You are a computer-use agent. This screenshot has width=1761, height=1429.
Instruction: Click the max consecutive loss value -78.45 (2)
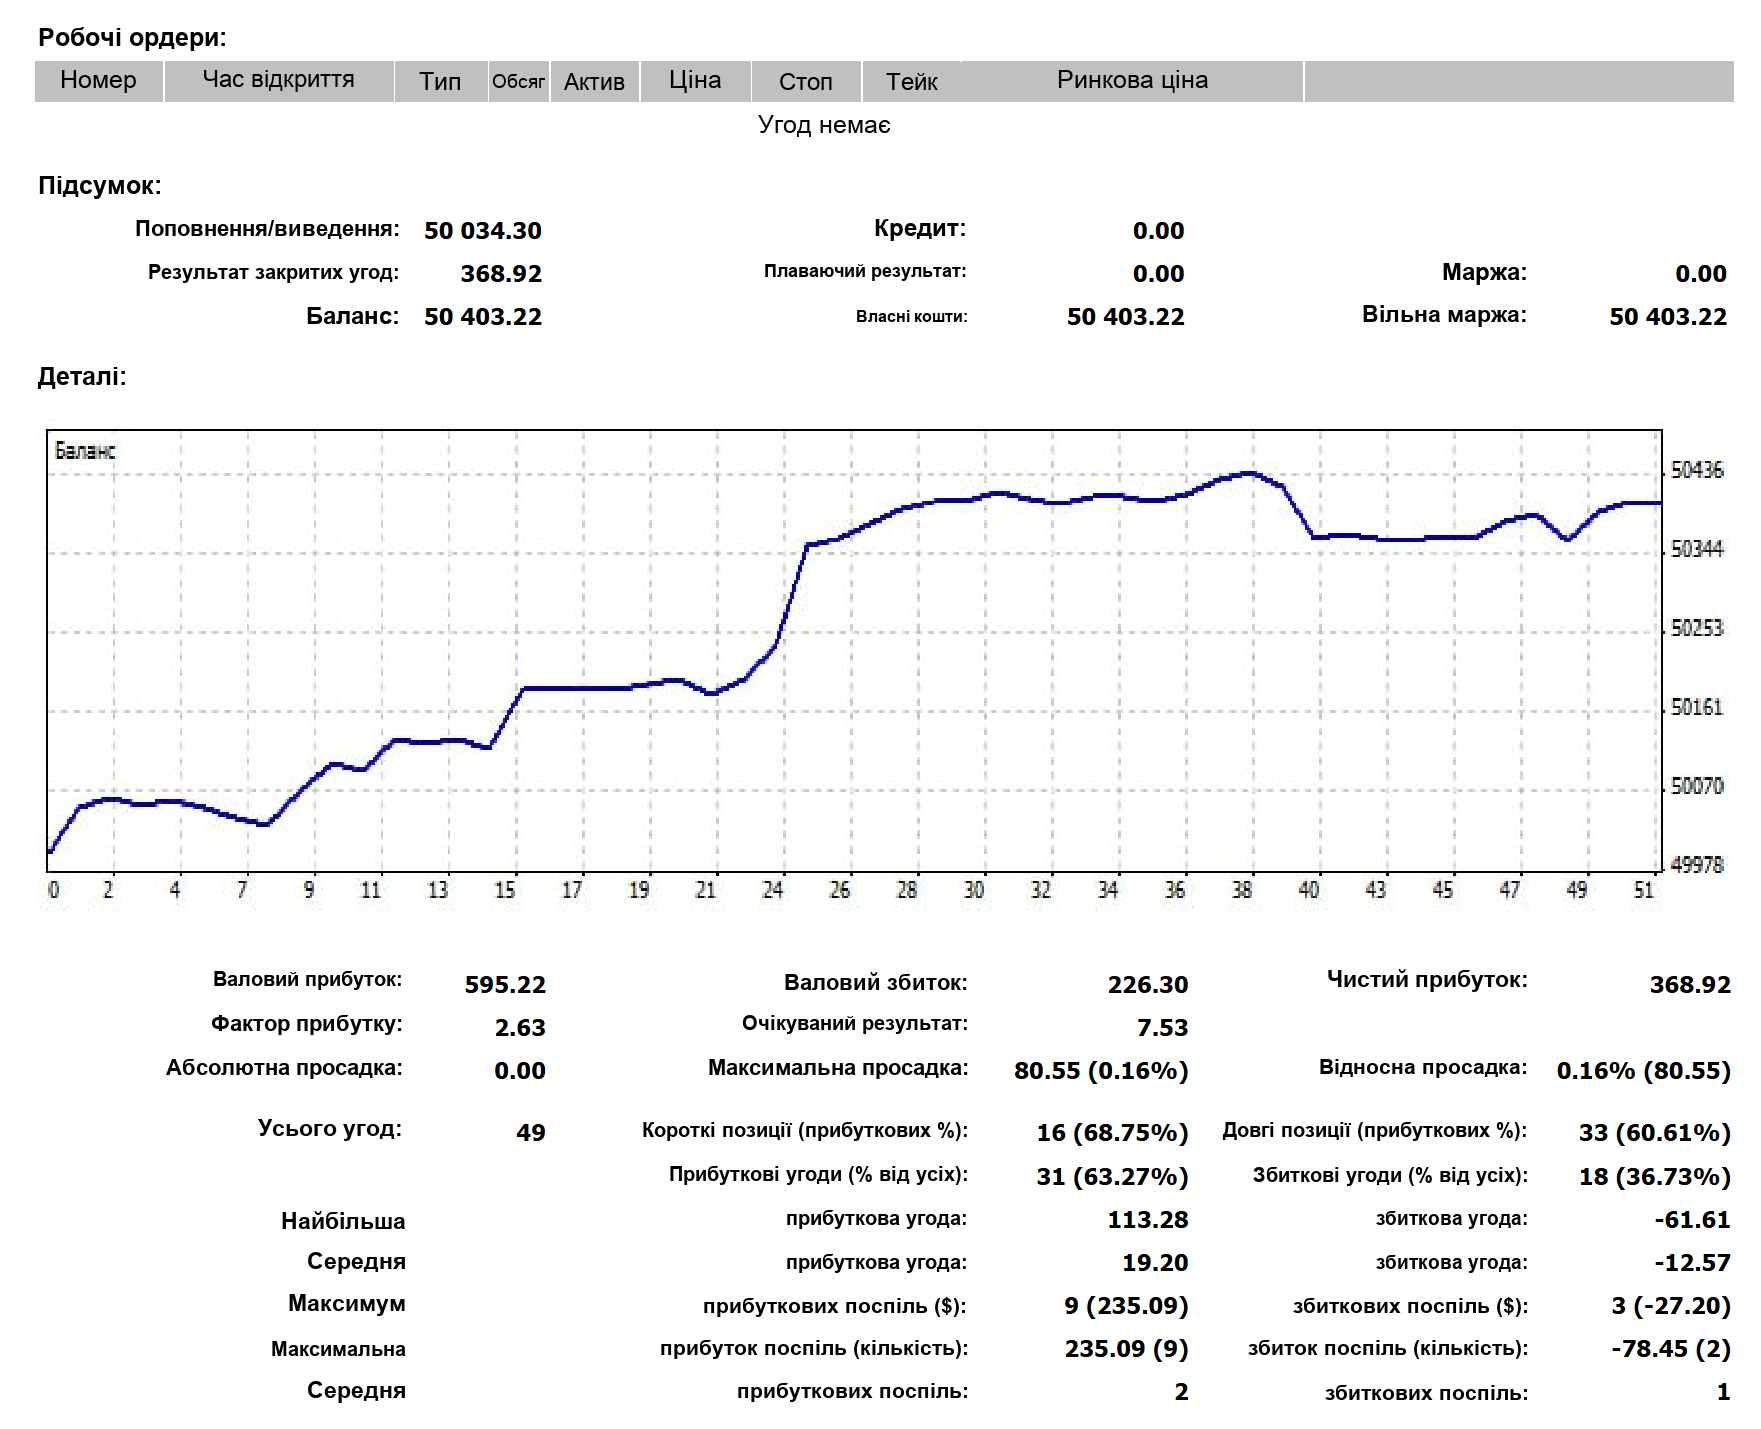[1671, 1349]
